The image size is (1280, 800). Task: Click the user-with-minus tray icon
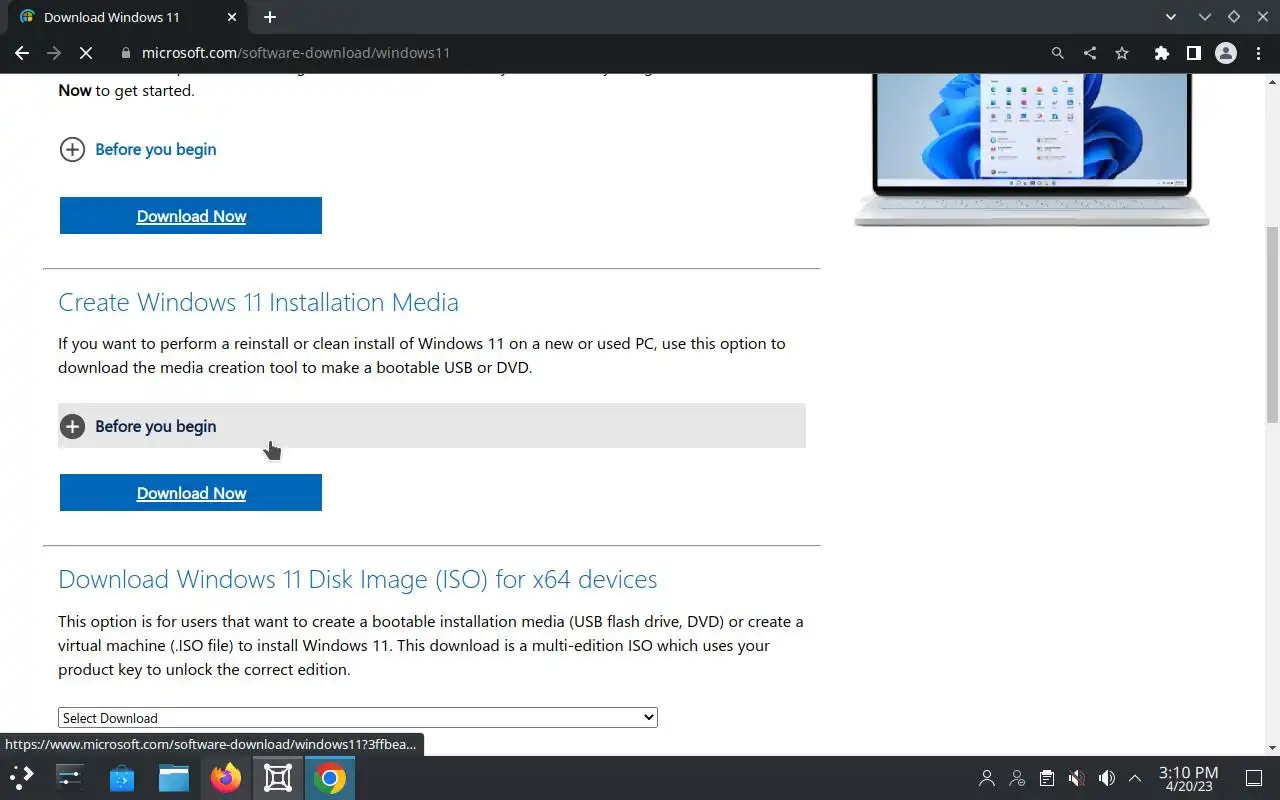1017,778
